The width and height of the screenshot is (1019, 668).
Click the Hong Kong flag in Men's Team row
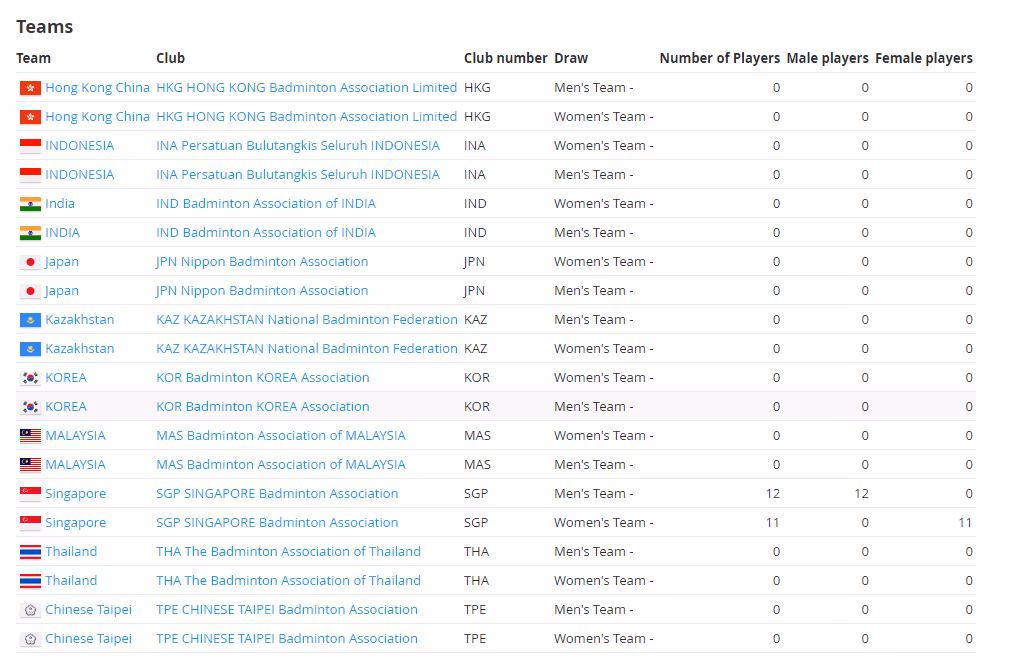point(30,88)
